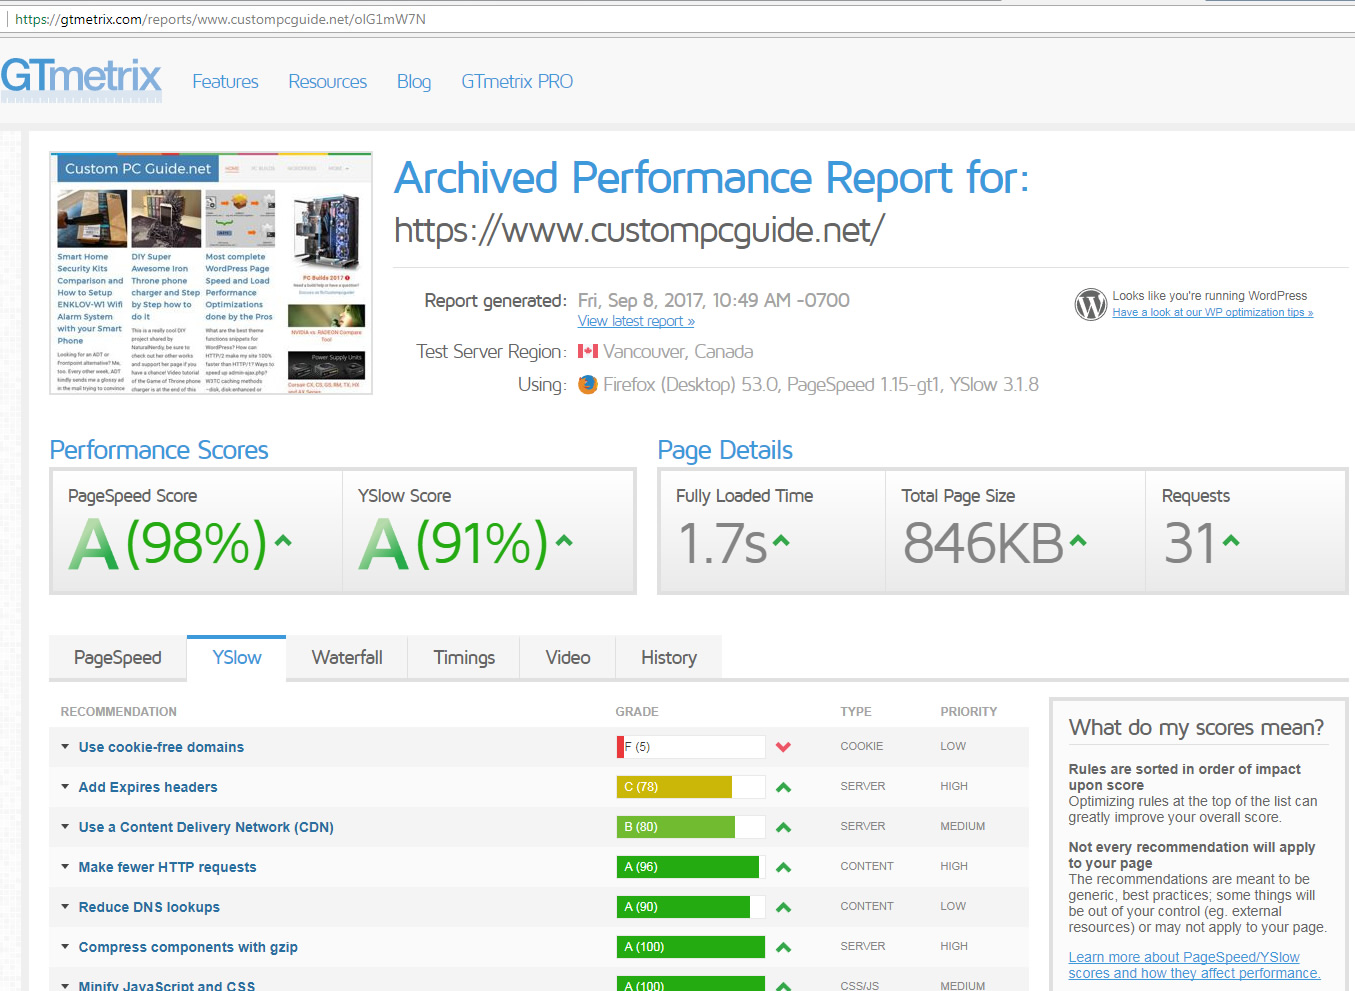The image size is (1355, 991).
Task: Expand Reduce DNS lookups recommendation
Action: (x=65, y=906)
